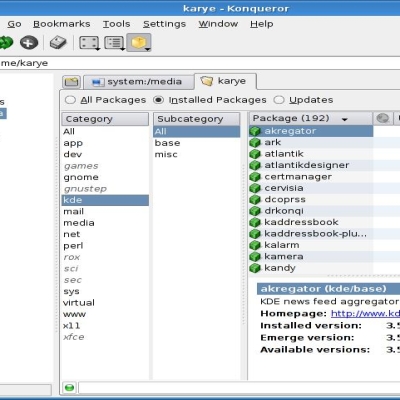Open the list view mode toolbar button

click(114, 43)
